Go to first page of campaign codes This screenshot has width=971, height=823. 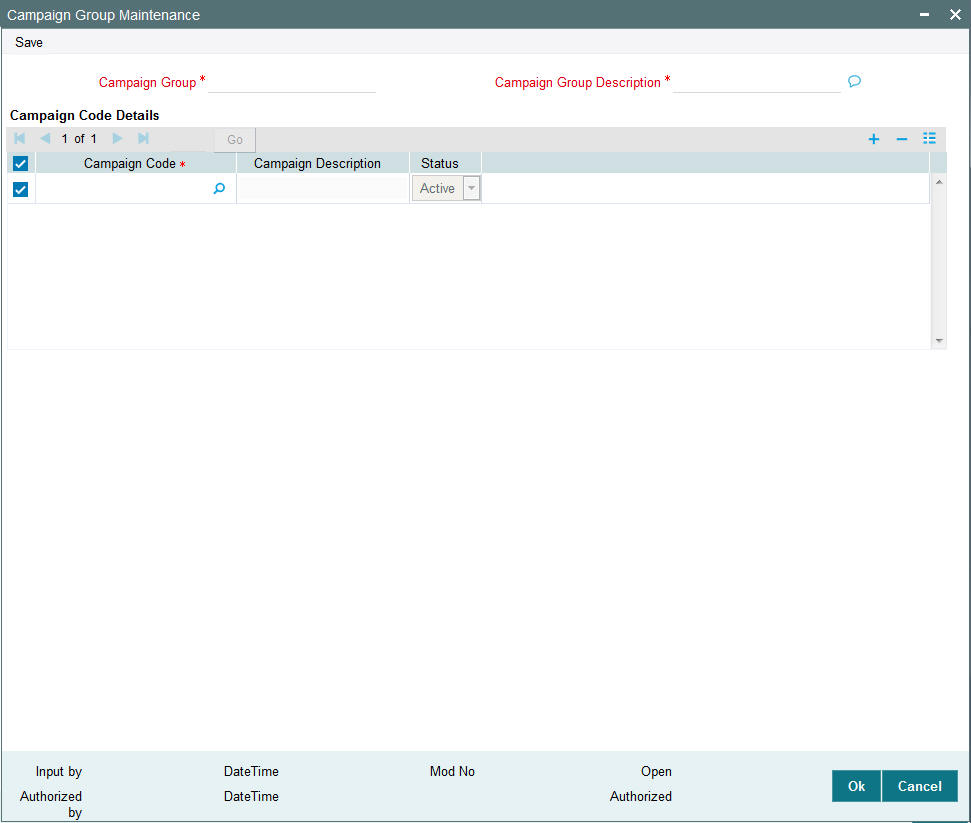click(x=19, y=139)
